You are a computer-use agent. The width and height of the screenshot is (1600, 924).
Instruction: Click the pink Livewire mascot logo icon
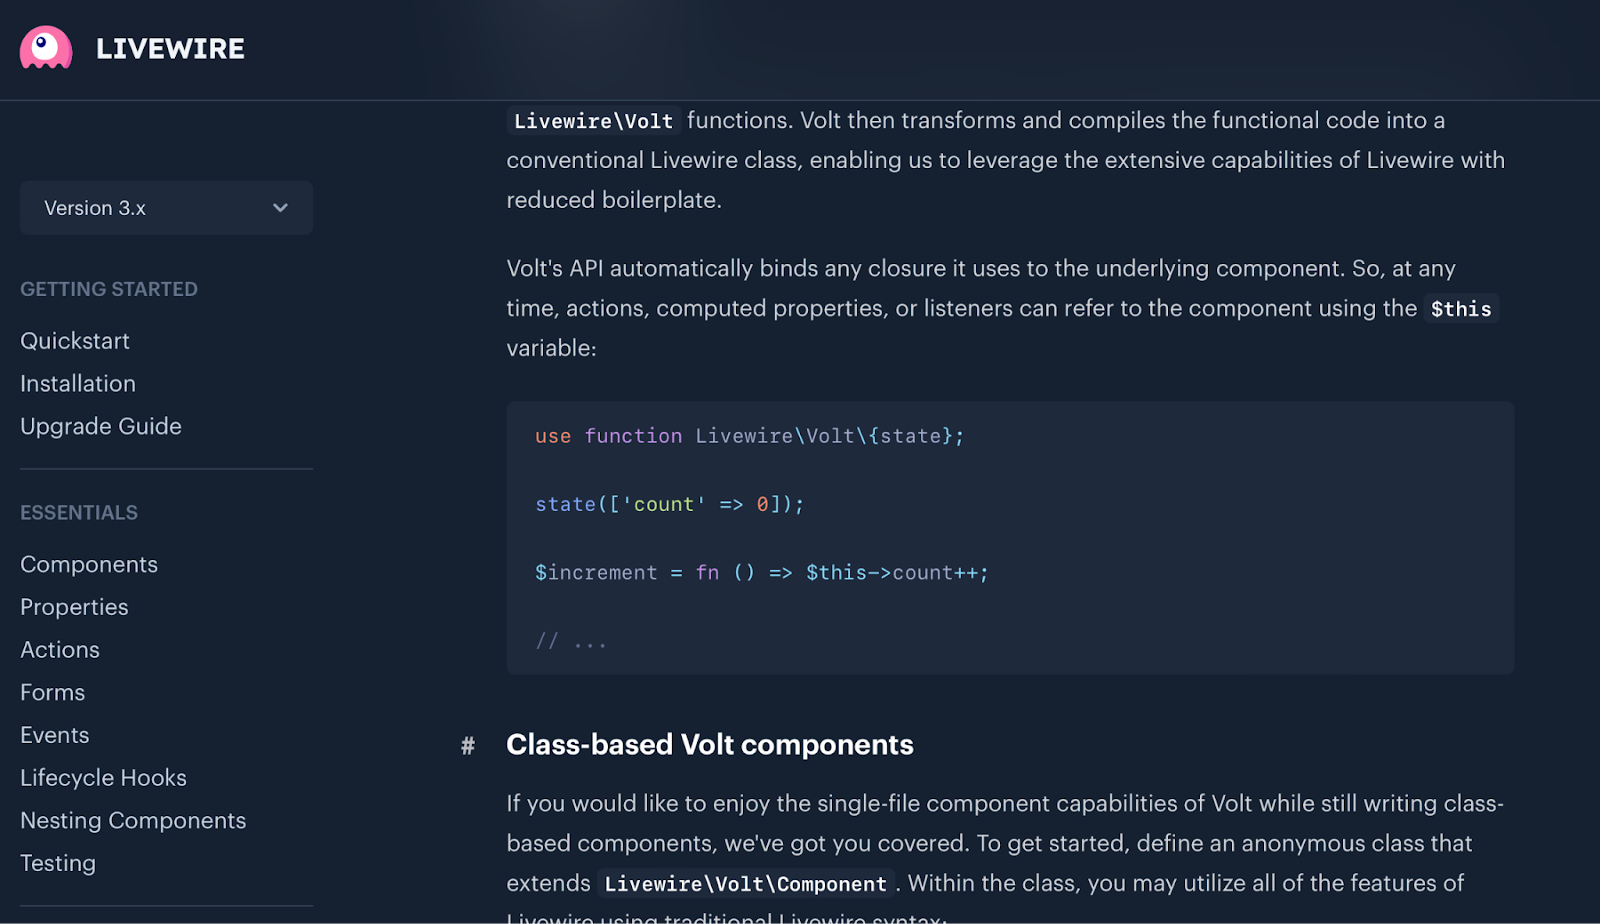[x=46, y=48]
